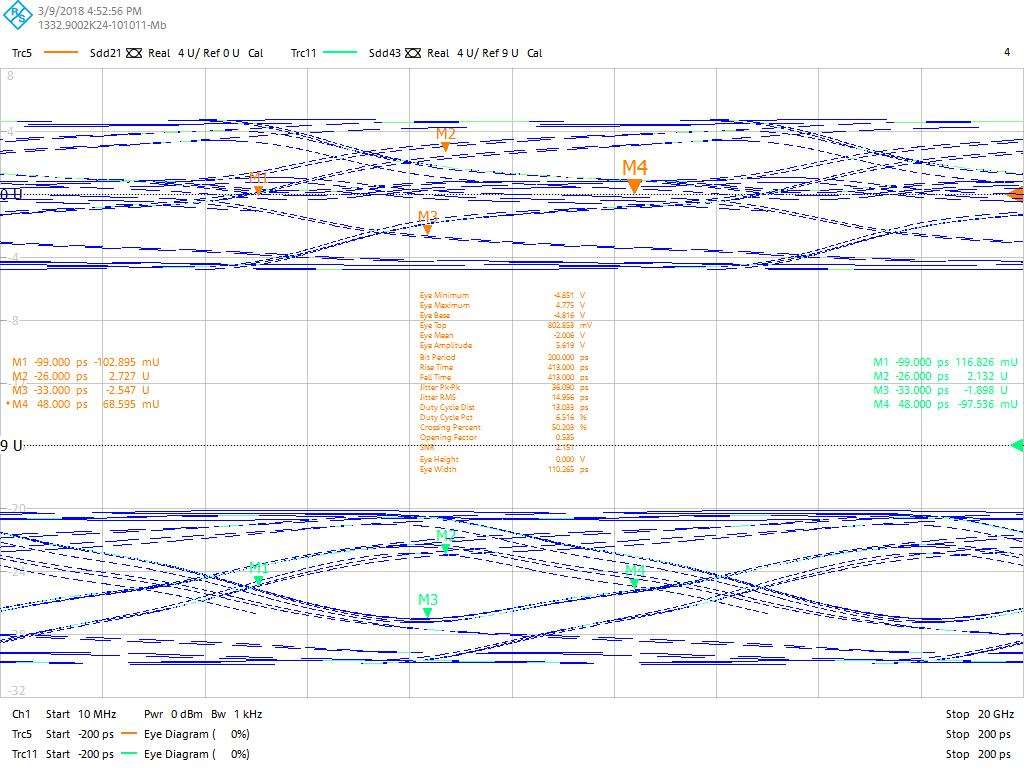
Task: Select orange marker M3 on upper eye diagram
Action: pyautogui.click(x=427, y=229)
